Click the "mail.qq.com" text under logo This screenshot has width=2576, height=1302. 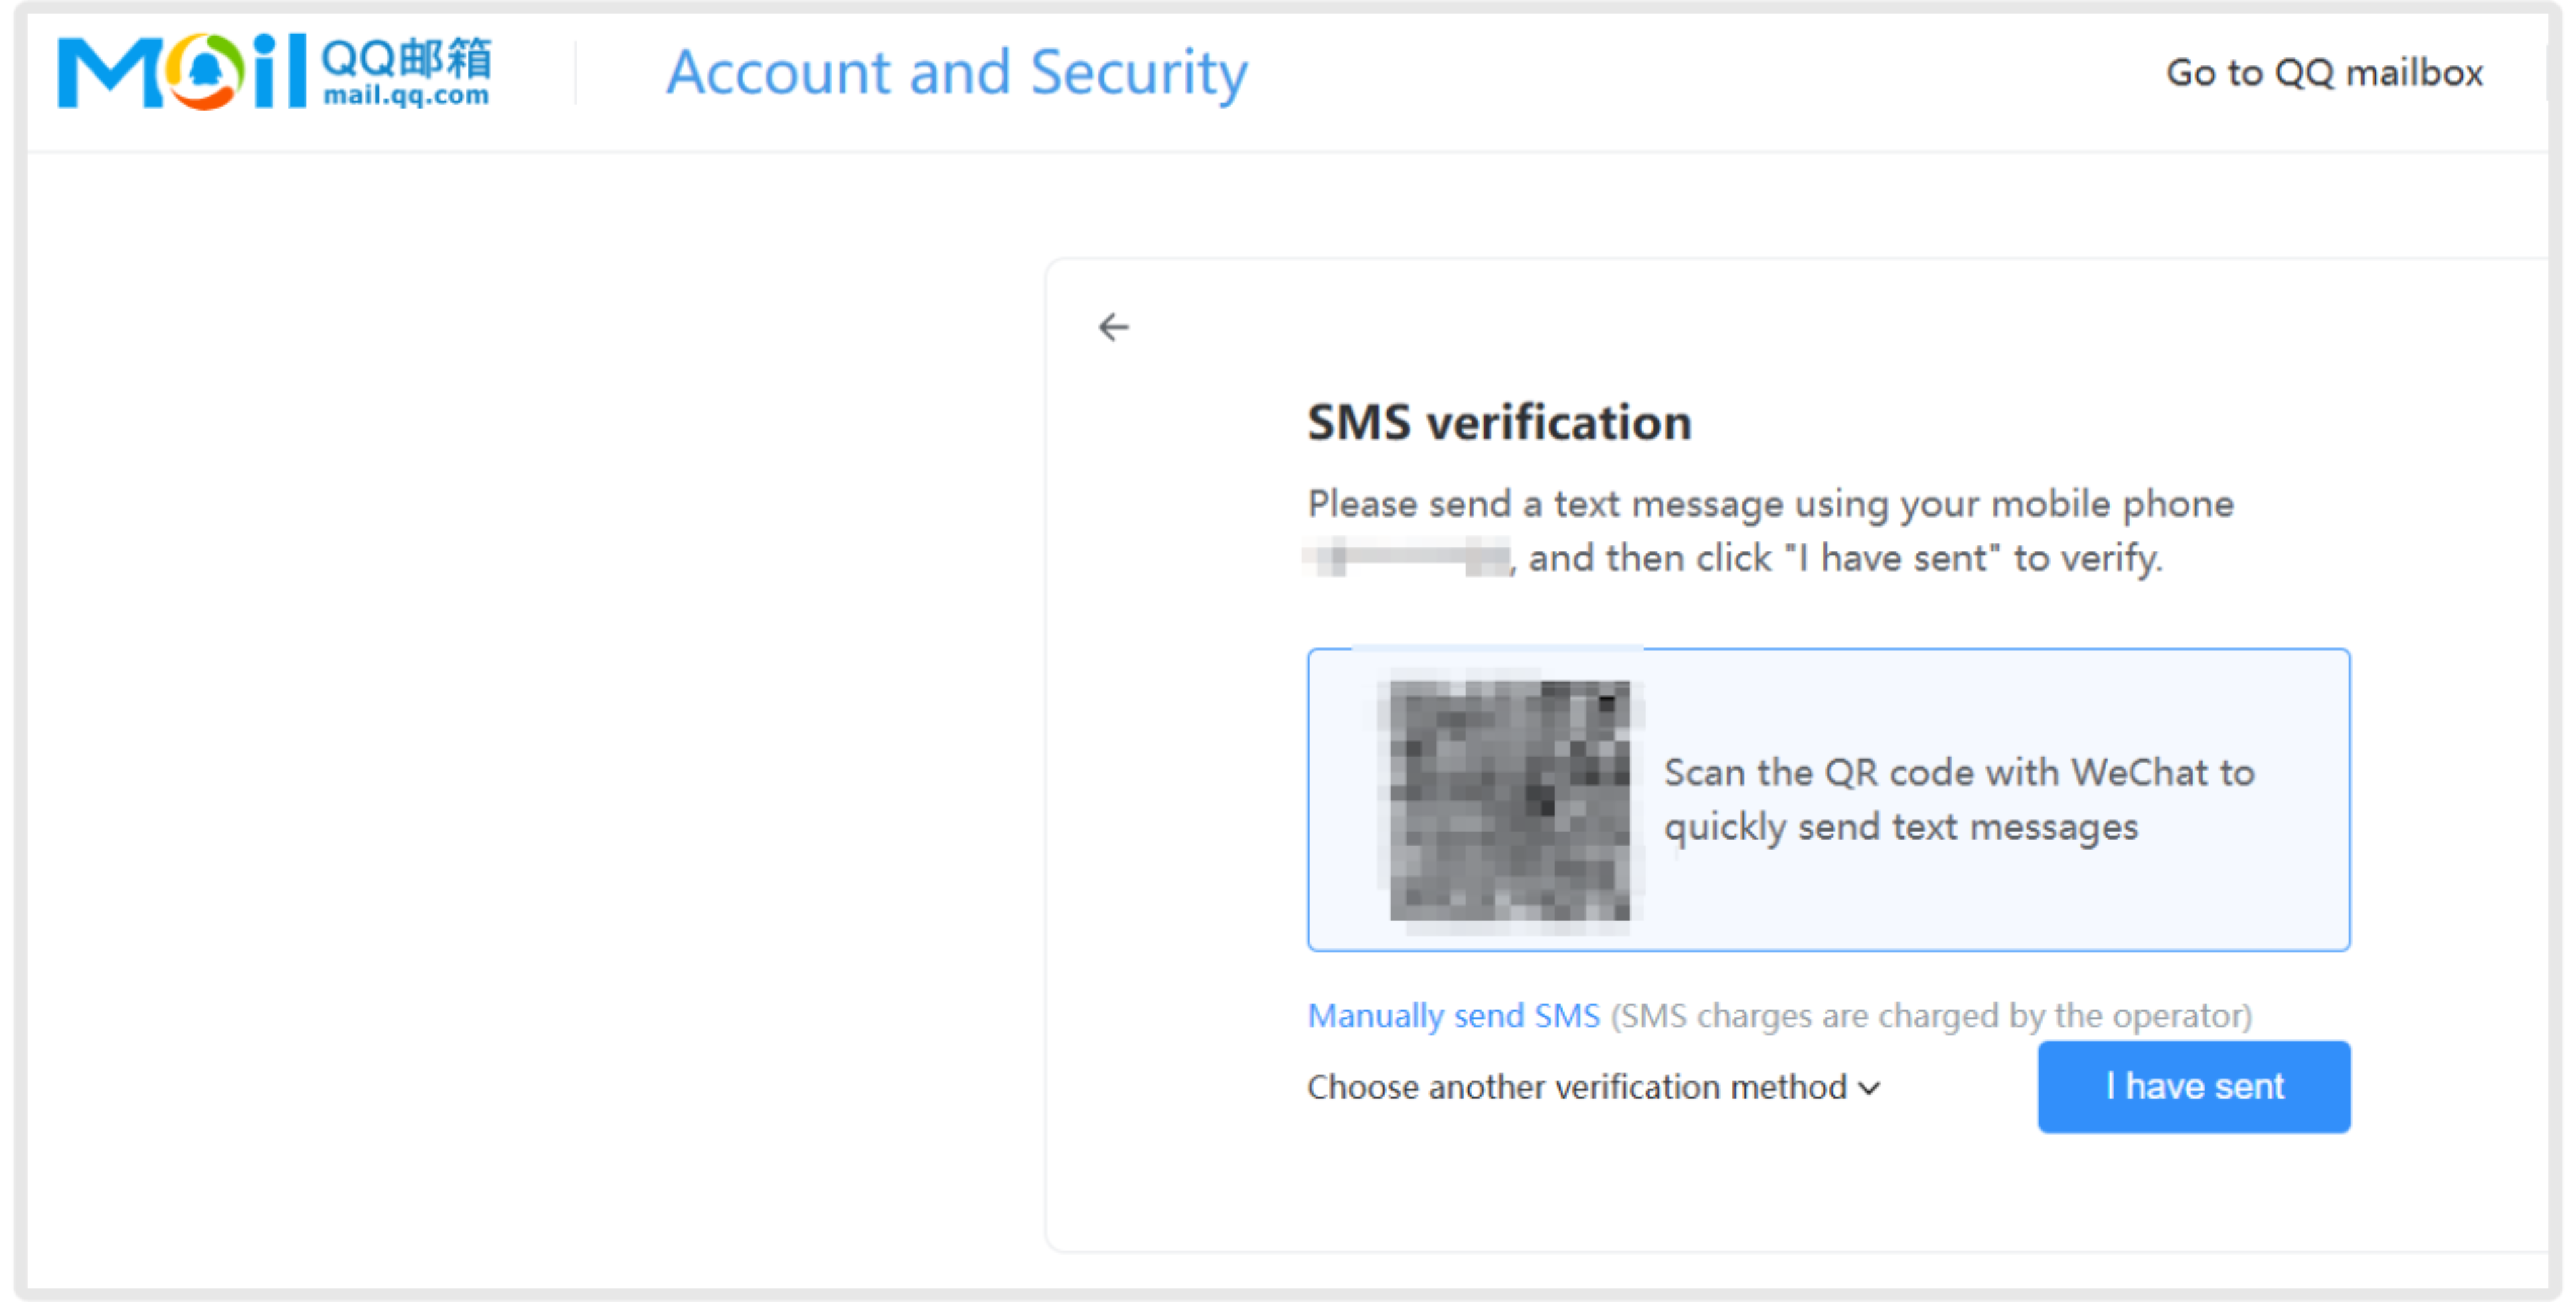(x=406, y=96)
